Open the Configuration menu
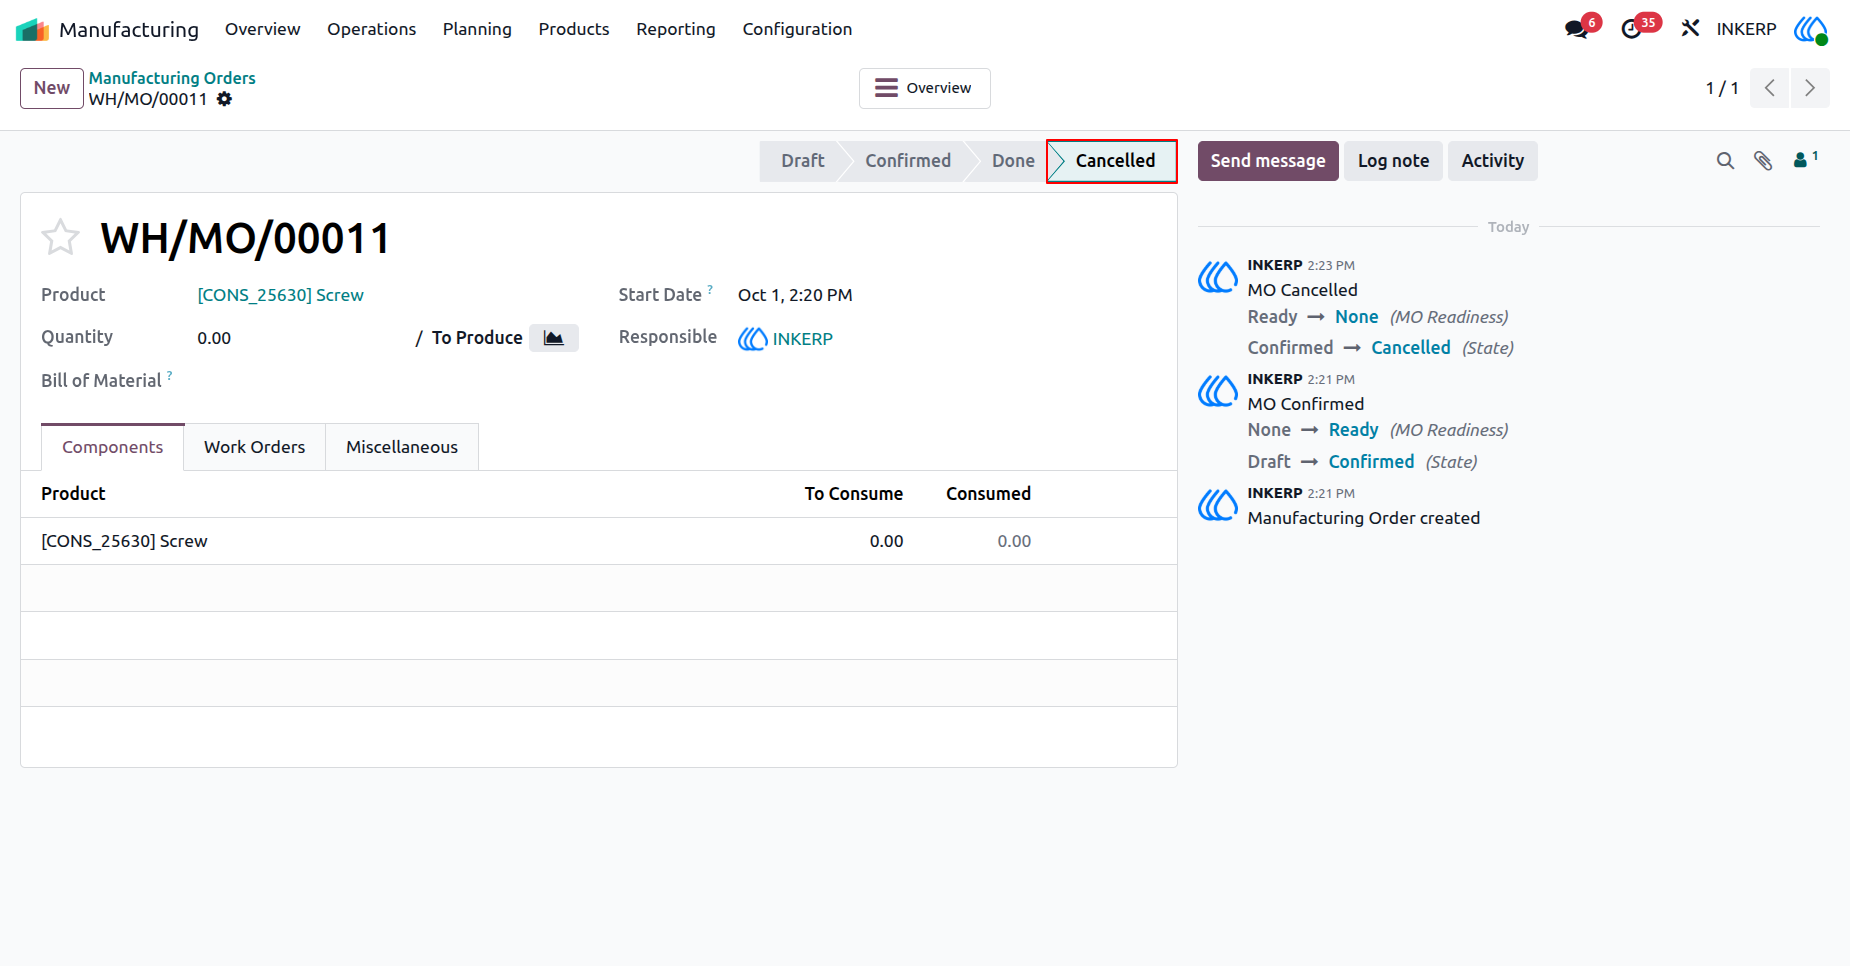 [x=797, y=29]
